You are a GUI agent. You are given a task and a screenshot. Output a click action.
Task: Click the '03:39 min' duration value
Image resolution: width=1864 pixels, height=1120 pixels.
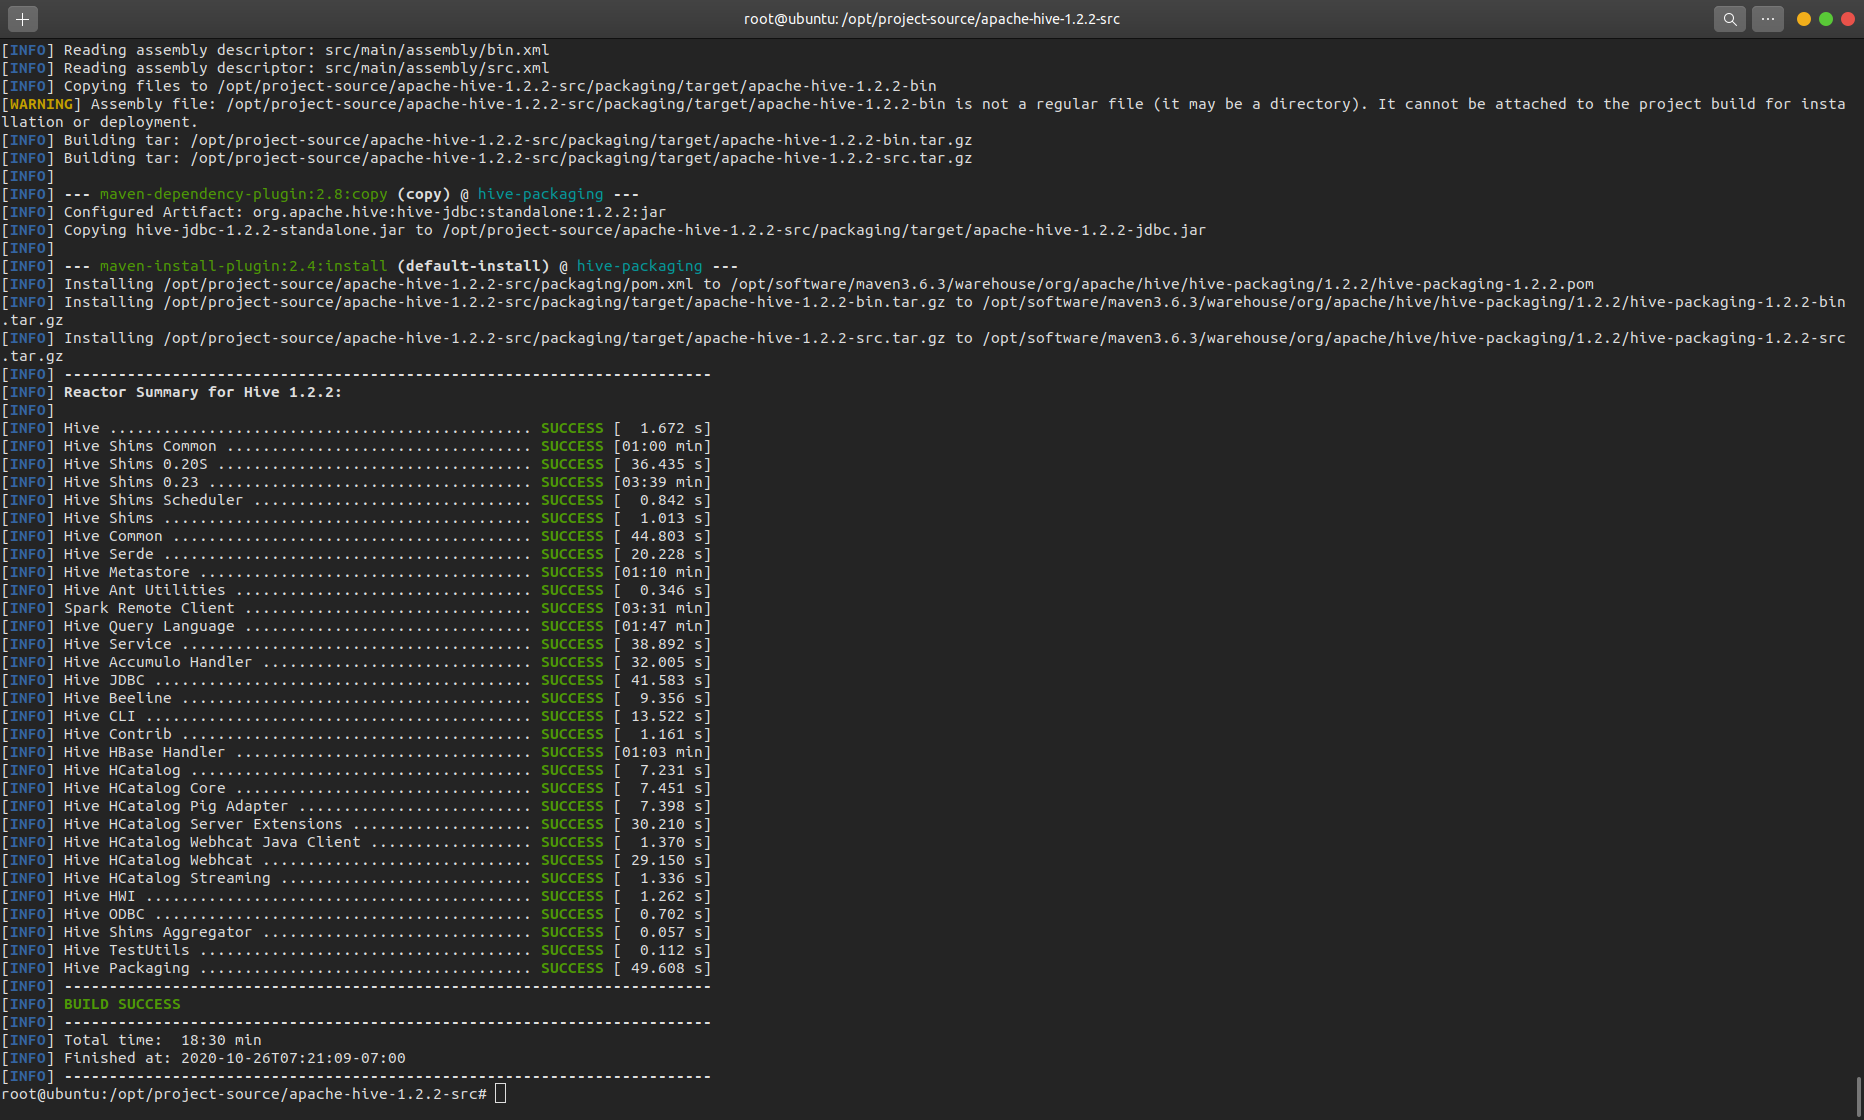[x=662, y=482]
